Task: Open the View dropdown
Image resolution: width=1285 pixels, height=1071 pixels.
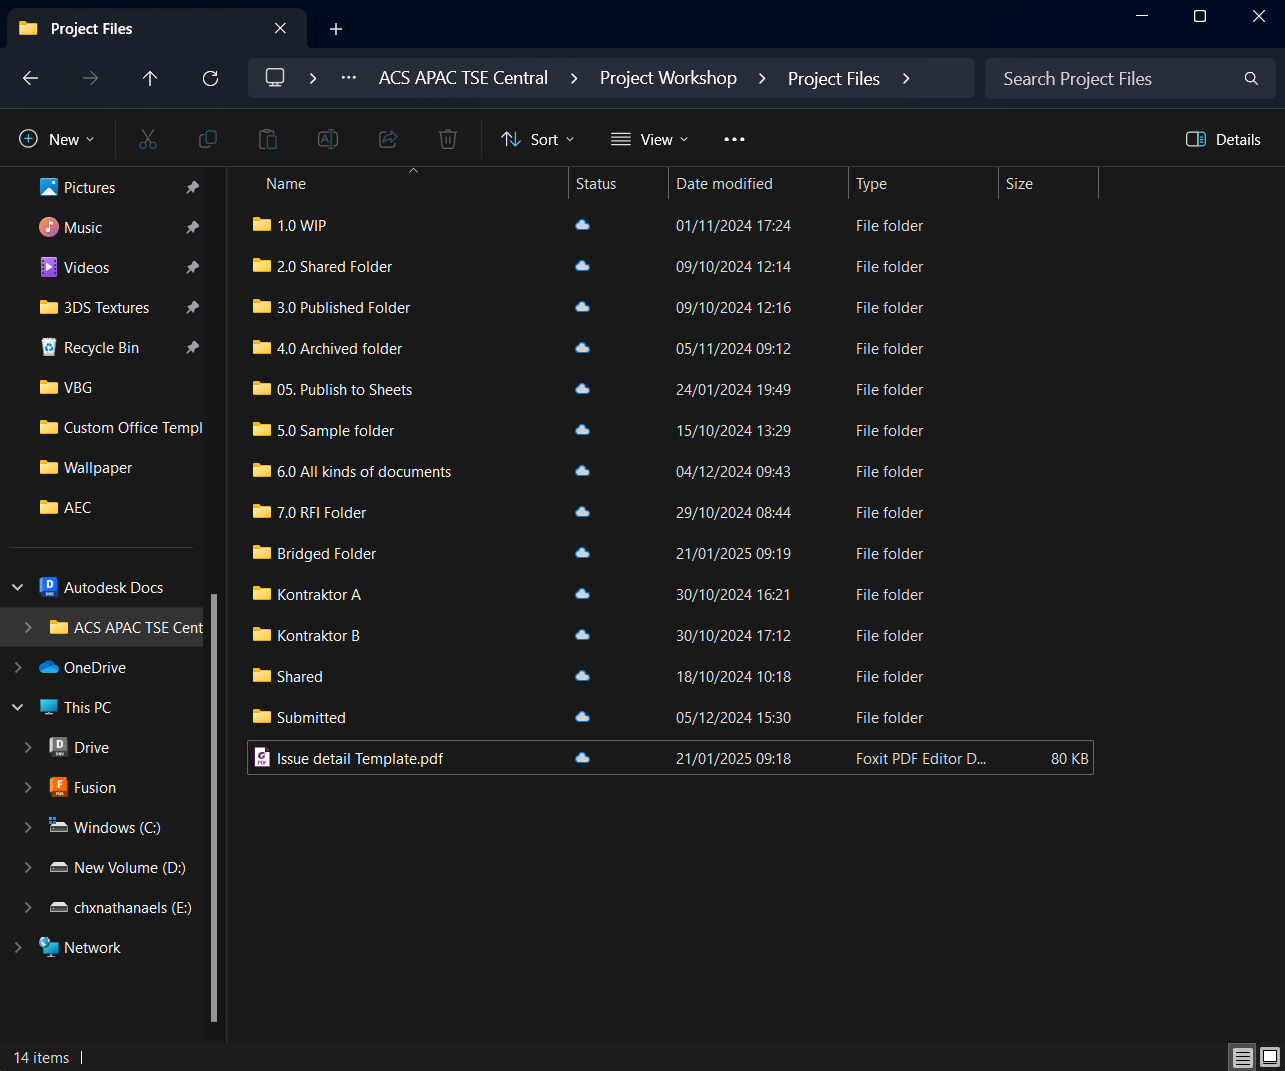Action: [x=649, y=139]
